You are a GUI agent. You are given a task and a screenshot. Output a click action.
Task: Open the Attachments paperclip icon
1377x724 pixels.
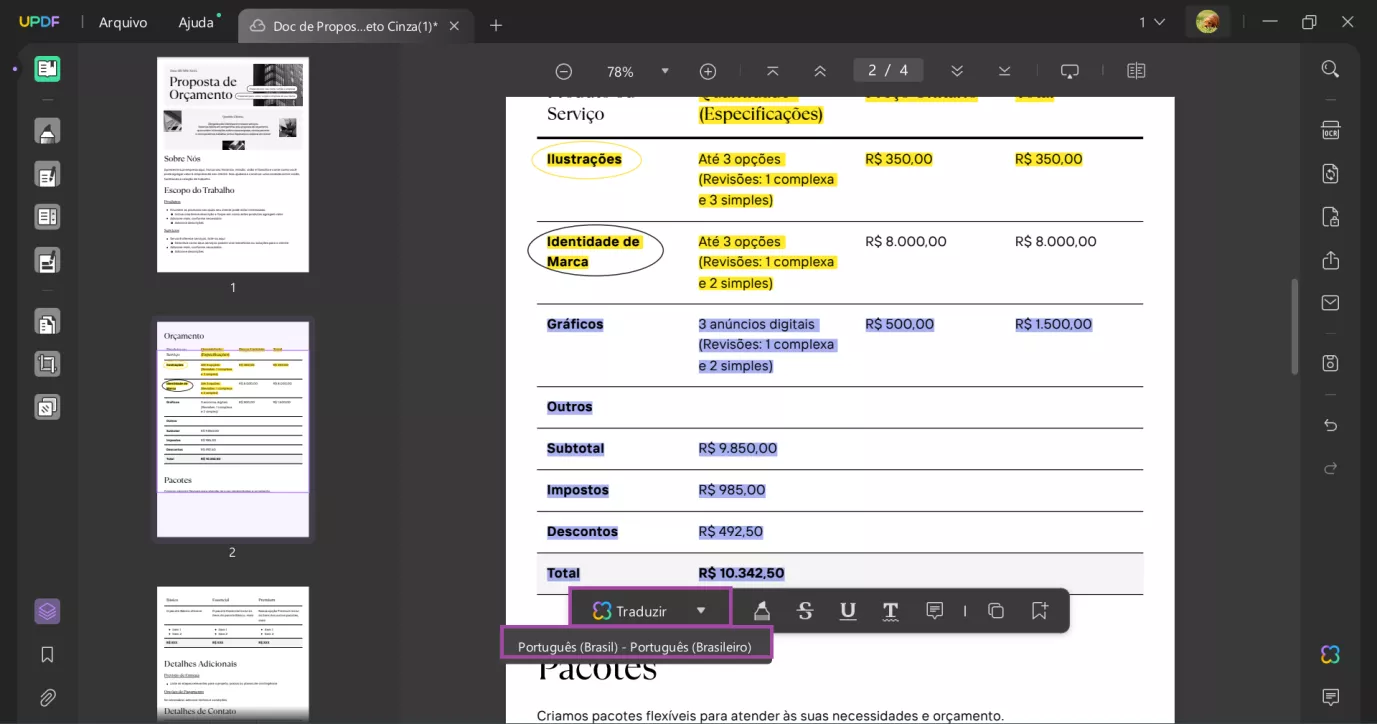click(x=47, y=698)
